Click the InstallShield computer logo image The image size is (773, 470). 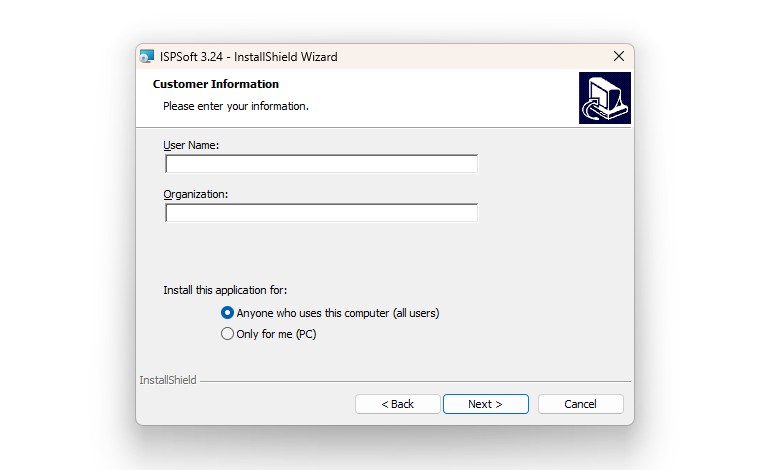604,98
